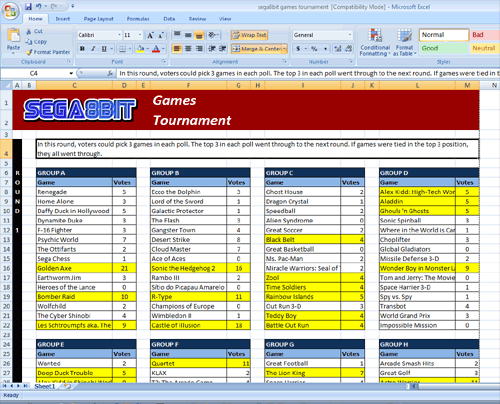Click the Paste clipboard icon

coord(13,35)
